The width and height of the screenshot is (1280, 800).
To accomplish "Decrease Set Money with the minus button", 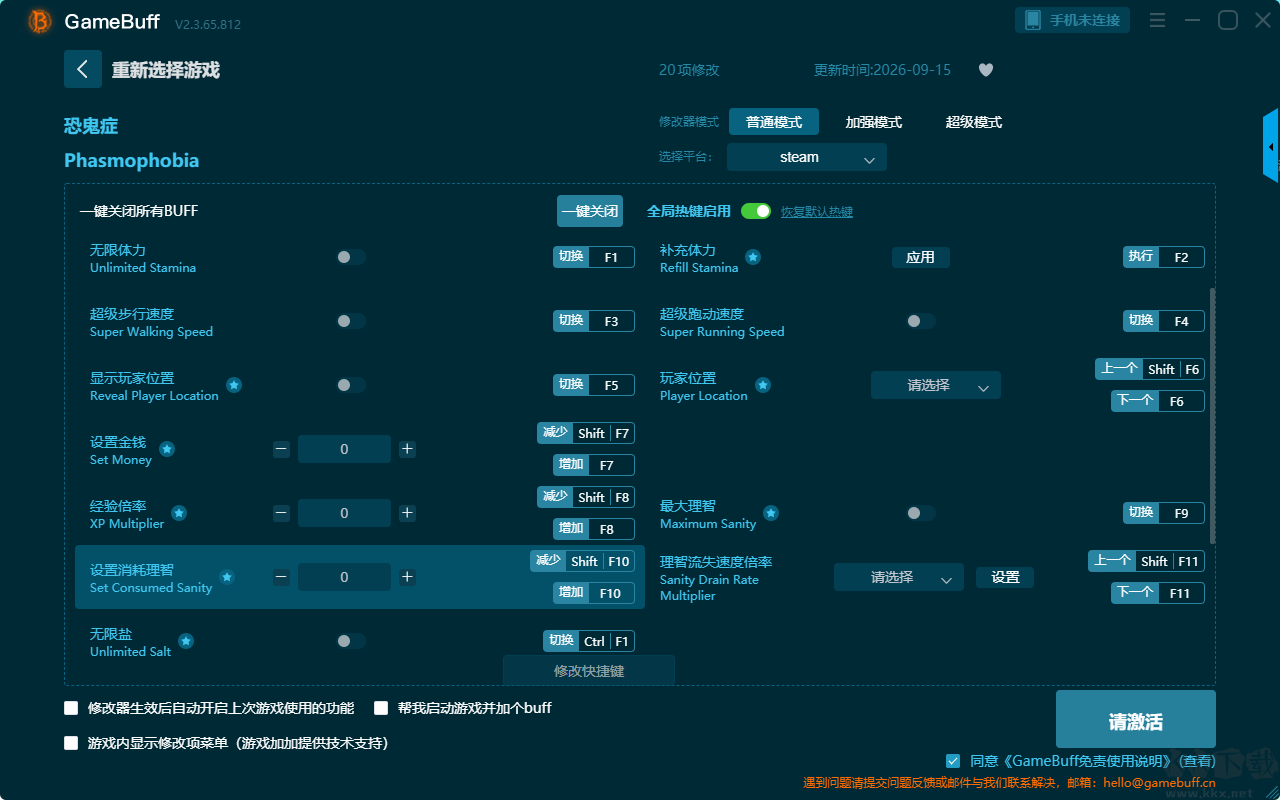I will tap(281, 449).
